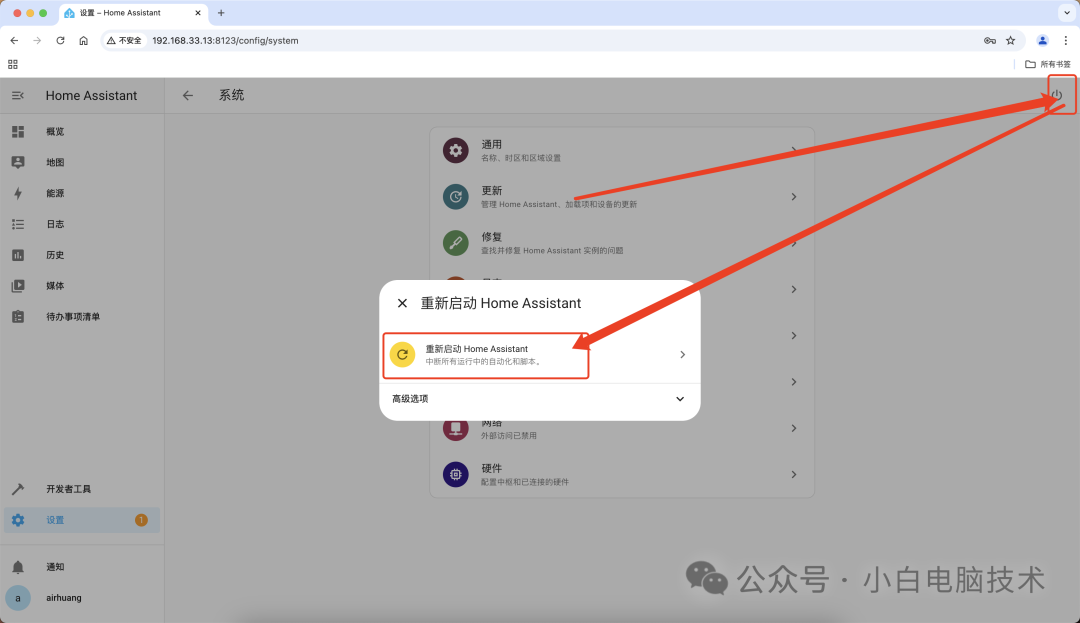Open the 概览 overview dashboard icon
The image size is (1080, 623).
click(x=18, y=131)
